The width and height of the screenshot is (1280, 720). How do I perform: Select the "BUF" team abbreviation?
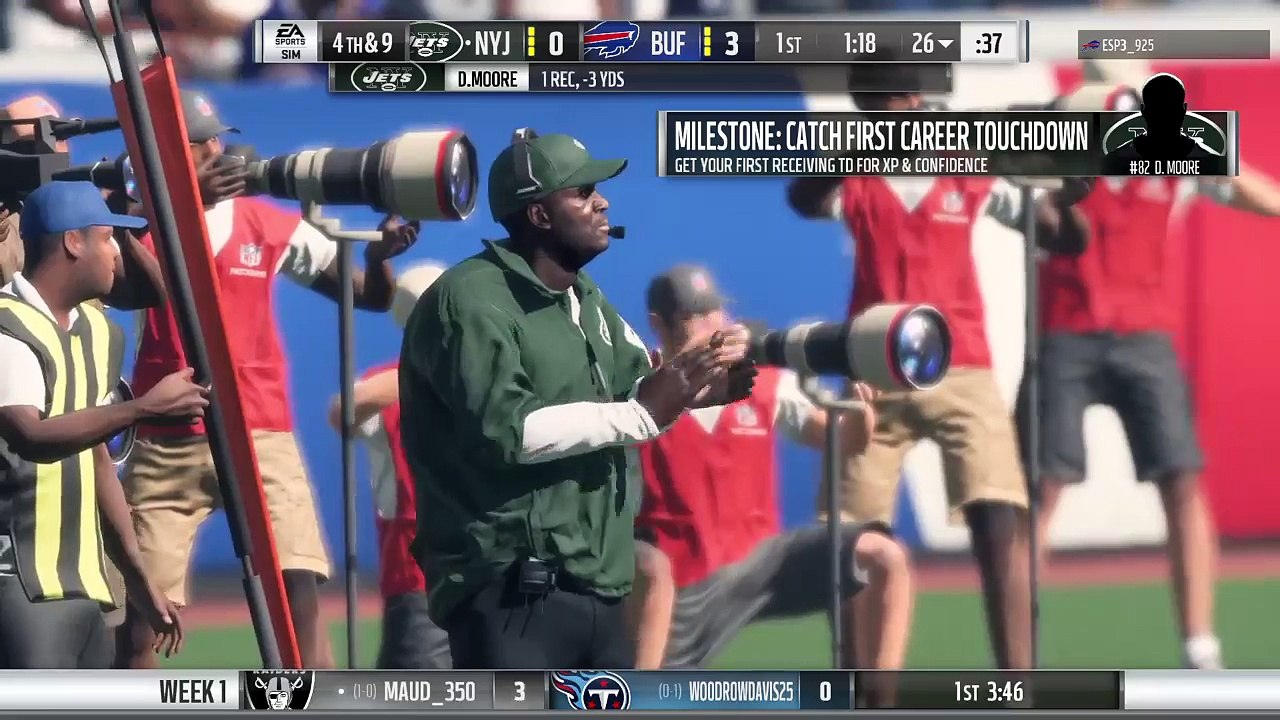tap(668, 44)
